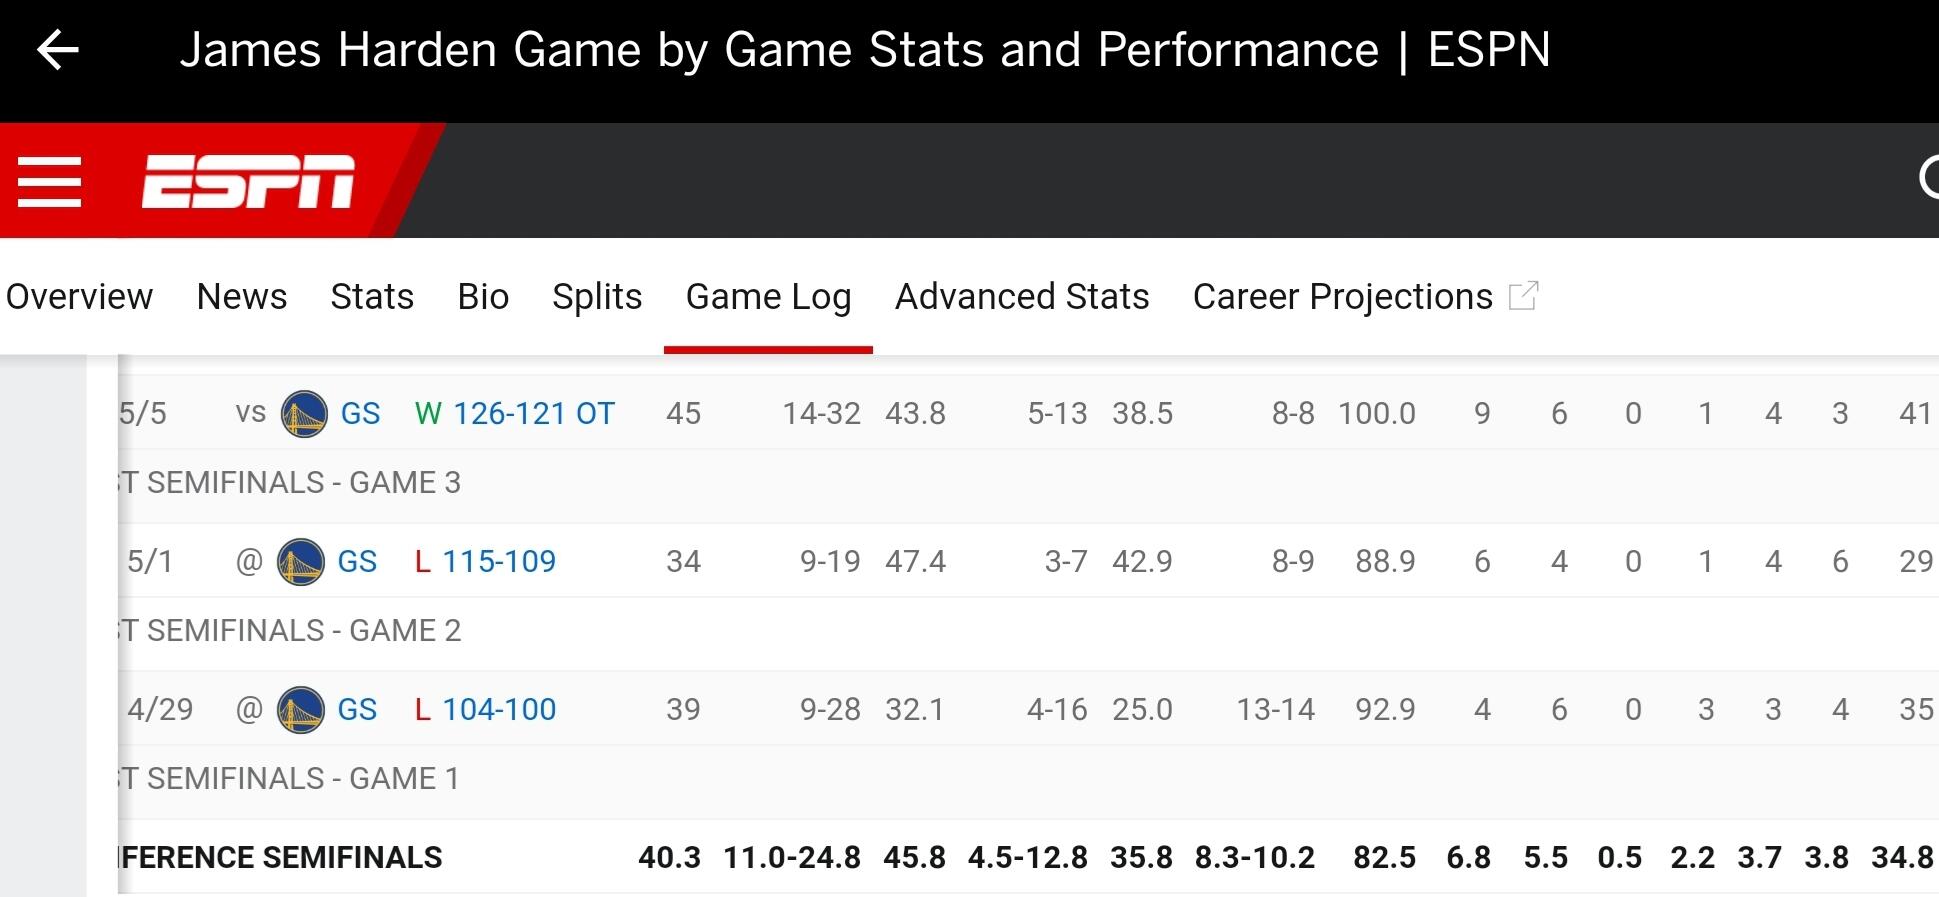Open the Advanced Stats tab

click(1022, 297)
